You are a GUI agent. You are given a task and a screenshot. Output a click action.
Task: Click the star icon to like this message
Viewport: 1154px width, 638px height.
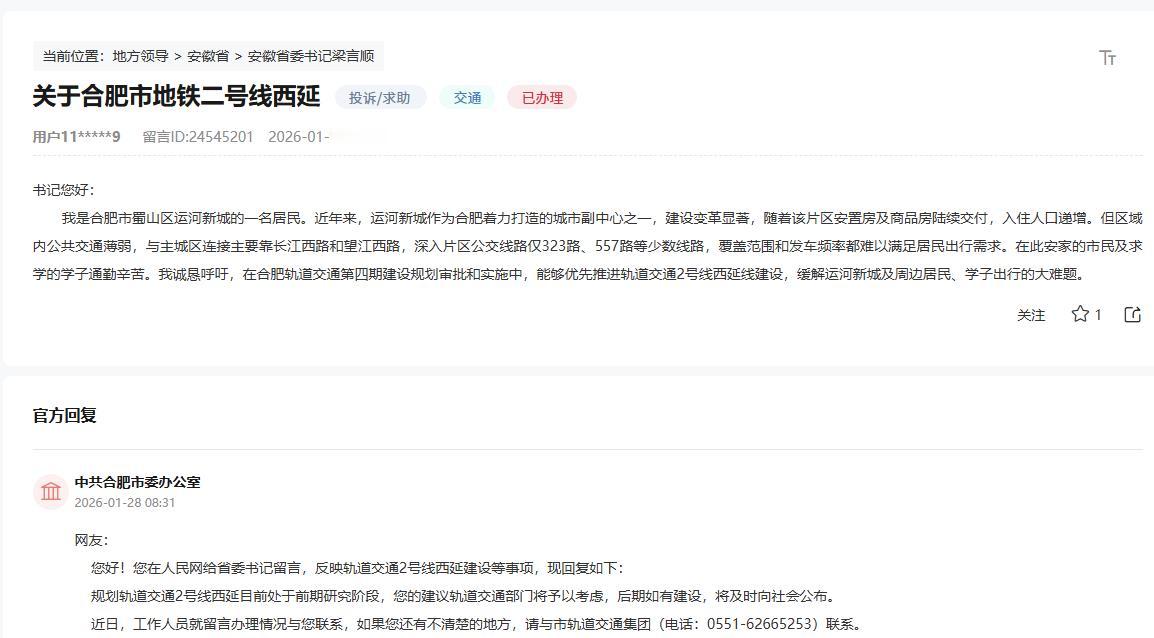(1079, 314)
